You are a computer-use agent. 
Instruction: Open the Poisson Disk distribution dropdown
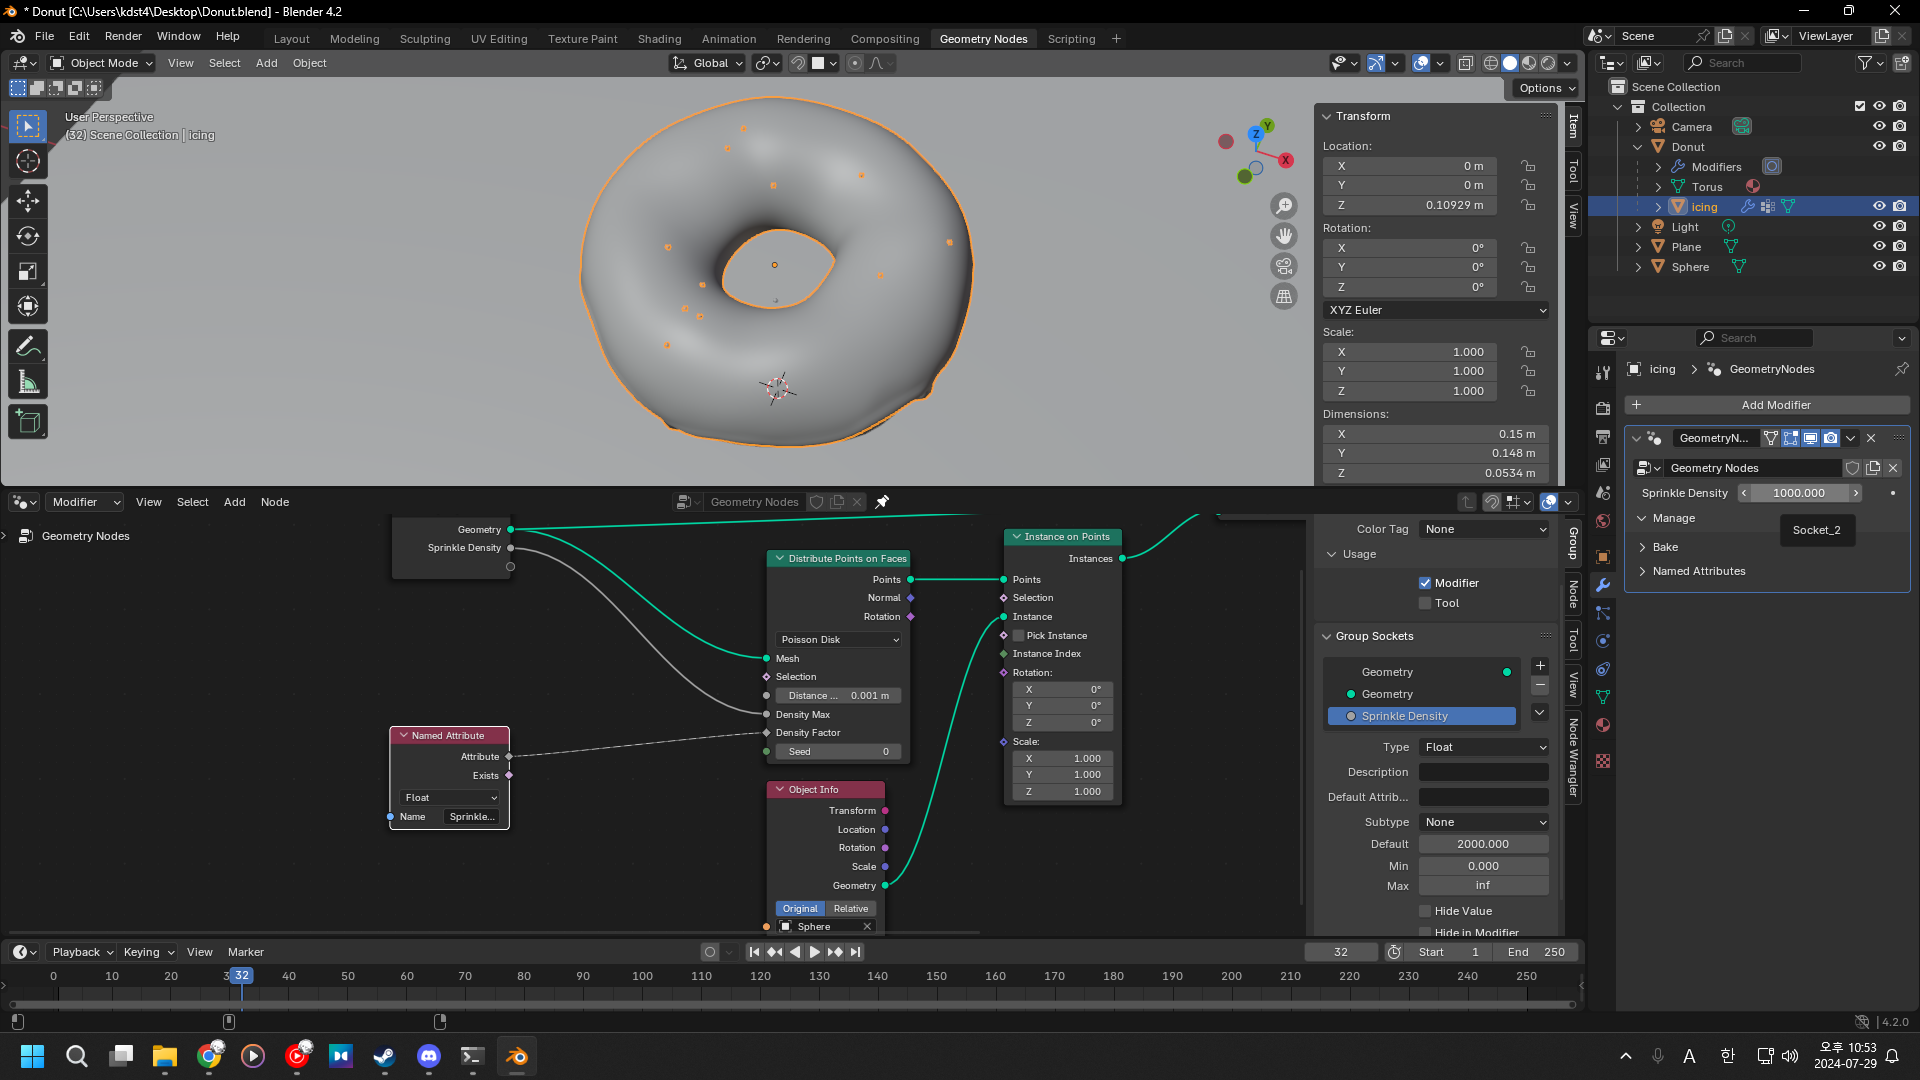pyautogui.click(x=839, y=640)
